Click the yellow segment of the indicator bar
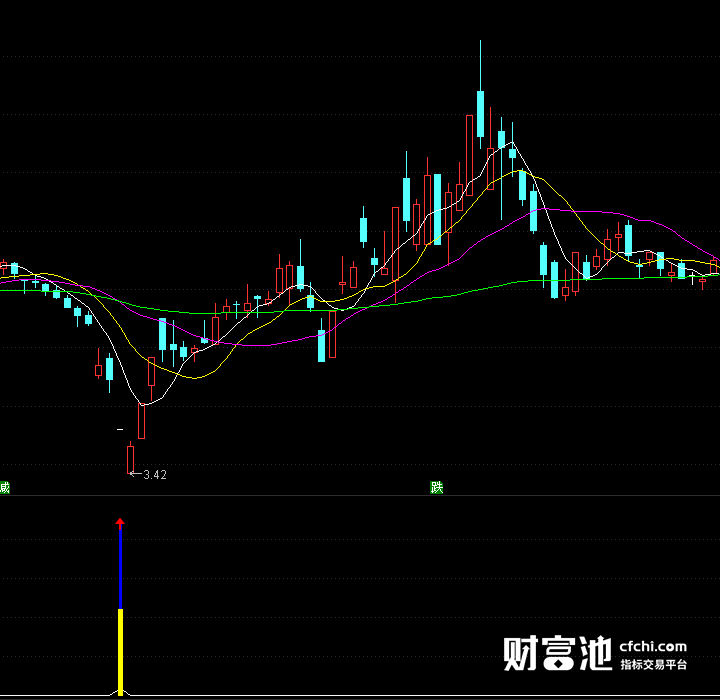The image size is (720, 700). (120, 652)
